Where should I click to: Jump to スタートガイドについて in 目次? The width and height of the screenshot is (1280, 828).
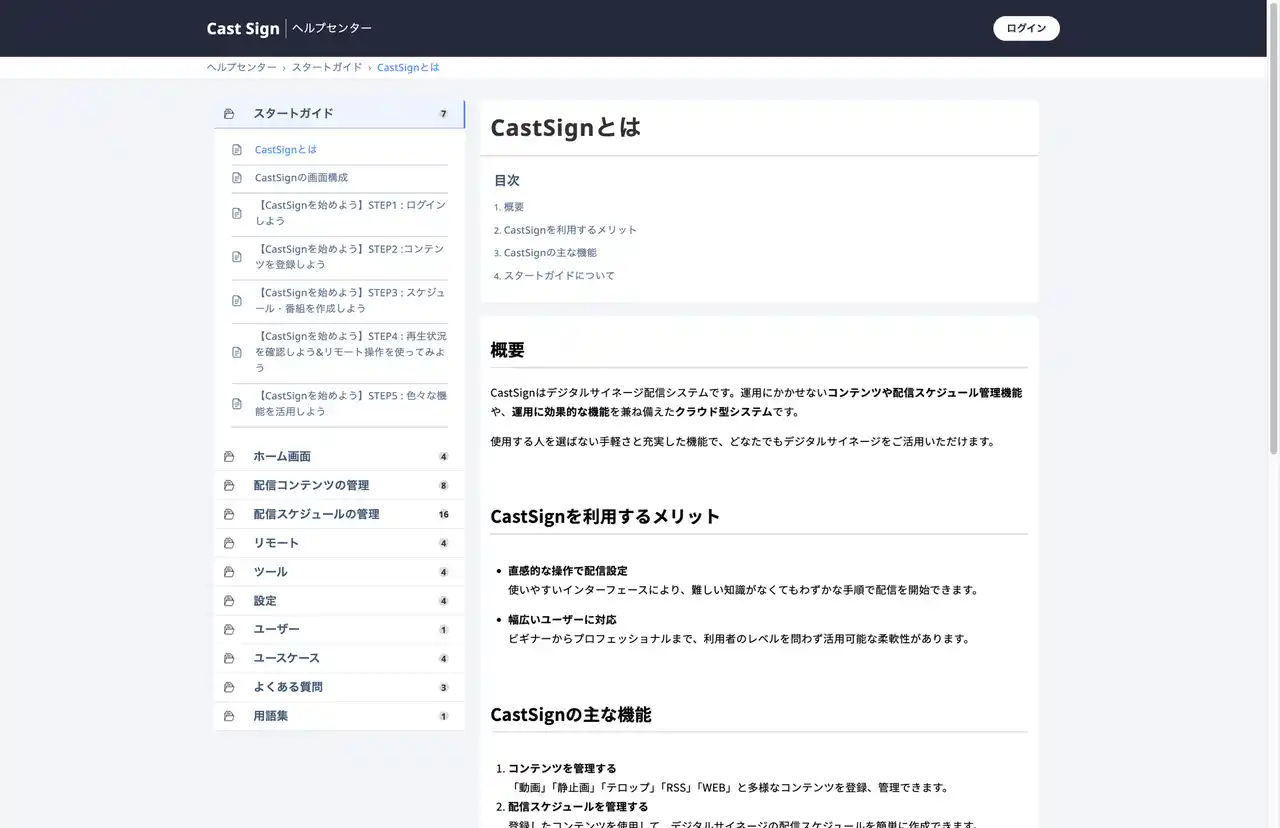559,276
